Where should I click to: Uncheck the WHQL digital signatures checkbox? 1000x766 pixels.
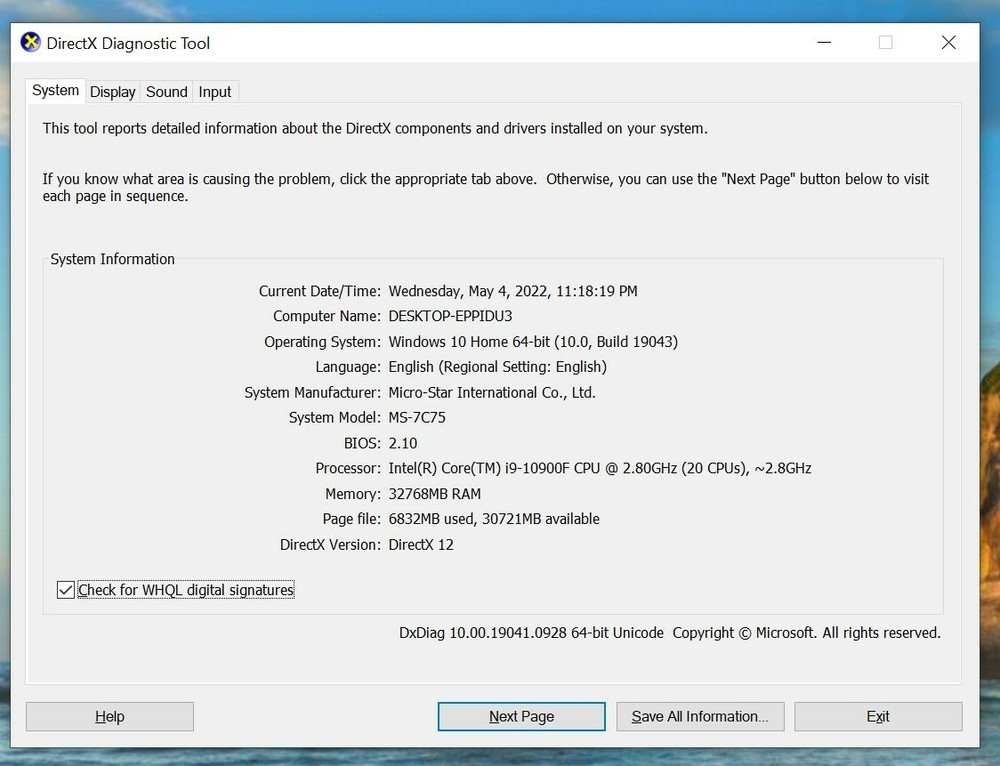[66, 590]
